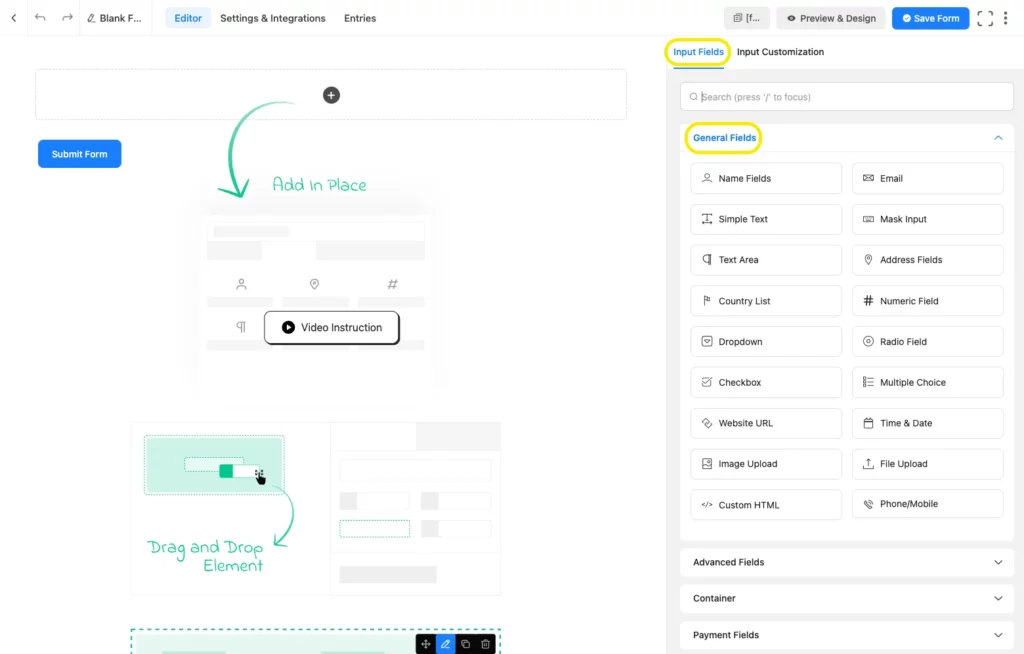Image resolution: width=1024 pixels, height=654 pixels.
Task: Go back using the left chevron icon
Action: [x=14, y=18]
